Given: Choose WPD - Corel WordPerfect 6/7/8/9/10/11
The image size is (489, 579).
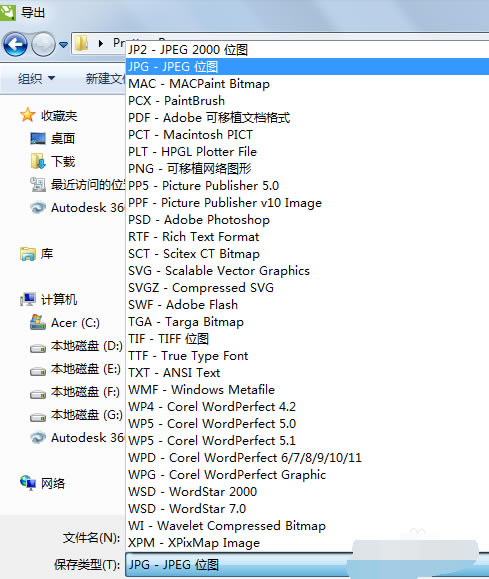Looking at the screenshot, I should click(x=307, y=457).
